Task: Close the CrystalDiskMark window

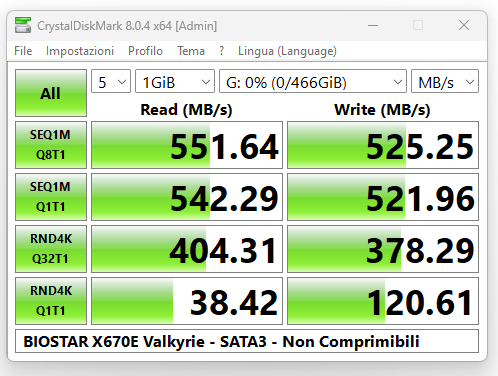Action: tap(464, 25)
